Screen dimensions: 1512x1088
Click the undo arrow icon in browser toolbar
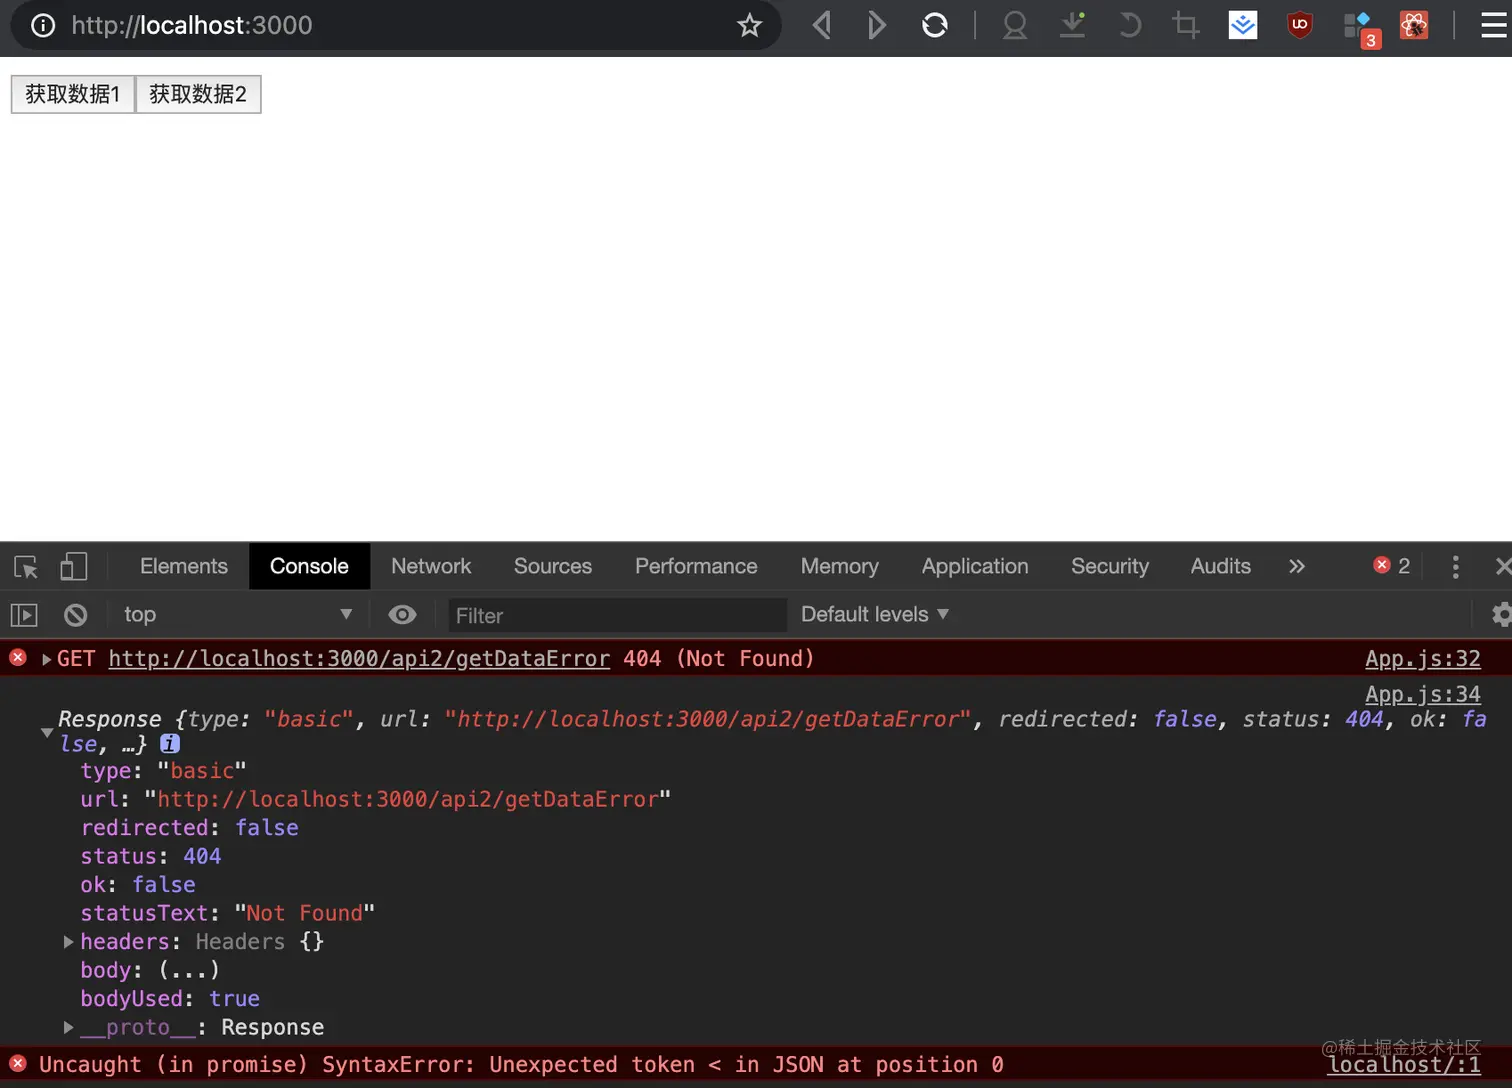1130,25
